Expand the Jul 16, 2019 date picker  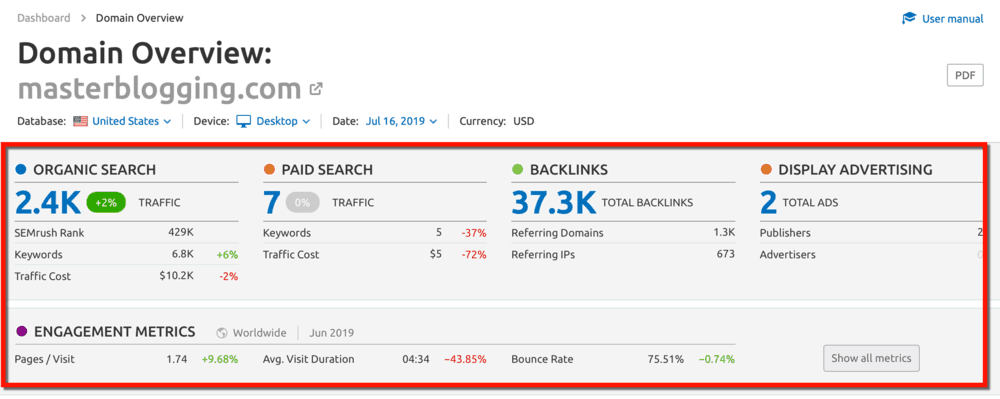click(x=402, y=121)
